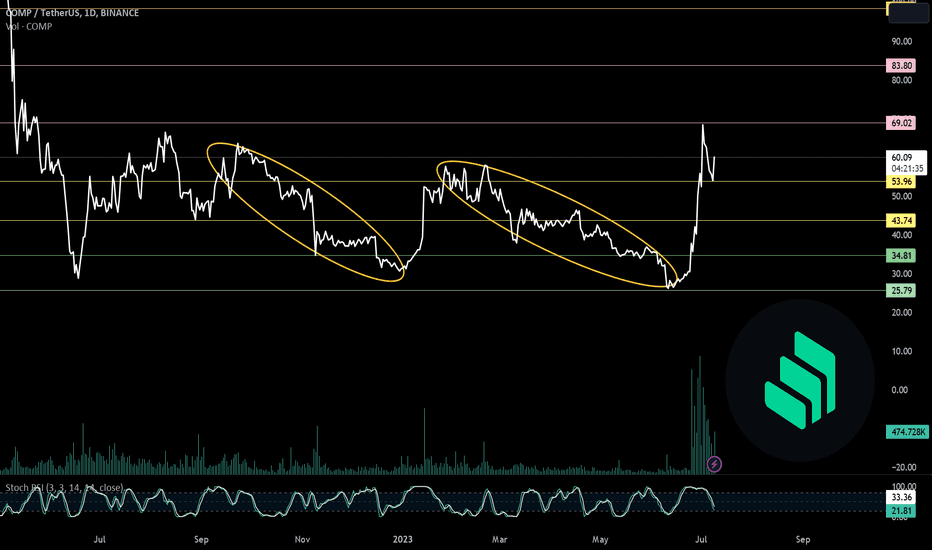Select the horizontal line at 43.74

(x=443, y=221)
